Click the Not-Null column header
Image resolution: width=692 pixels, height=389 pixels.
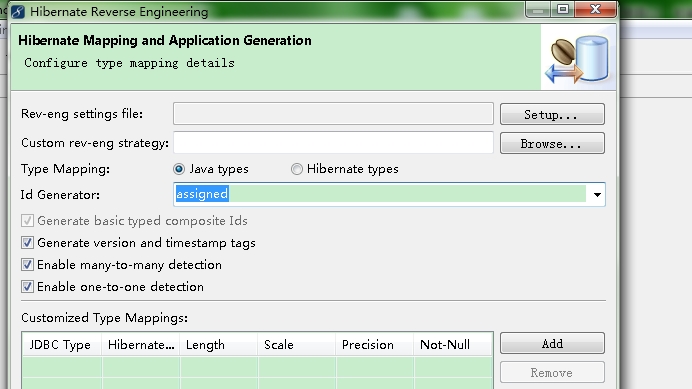(x=453, y=344)
